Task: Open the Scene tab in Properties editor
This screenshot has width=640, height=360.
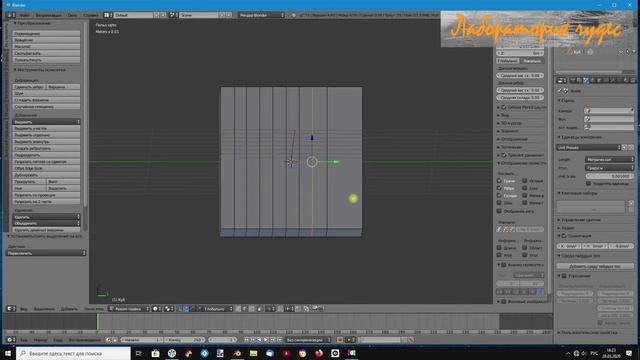Action: pos(586,80)
